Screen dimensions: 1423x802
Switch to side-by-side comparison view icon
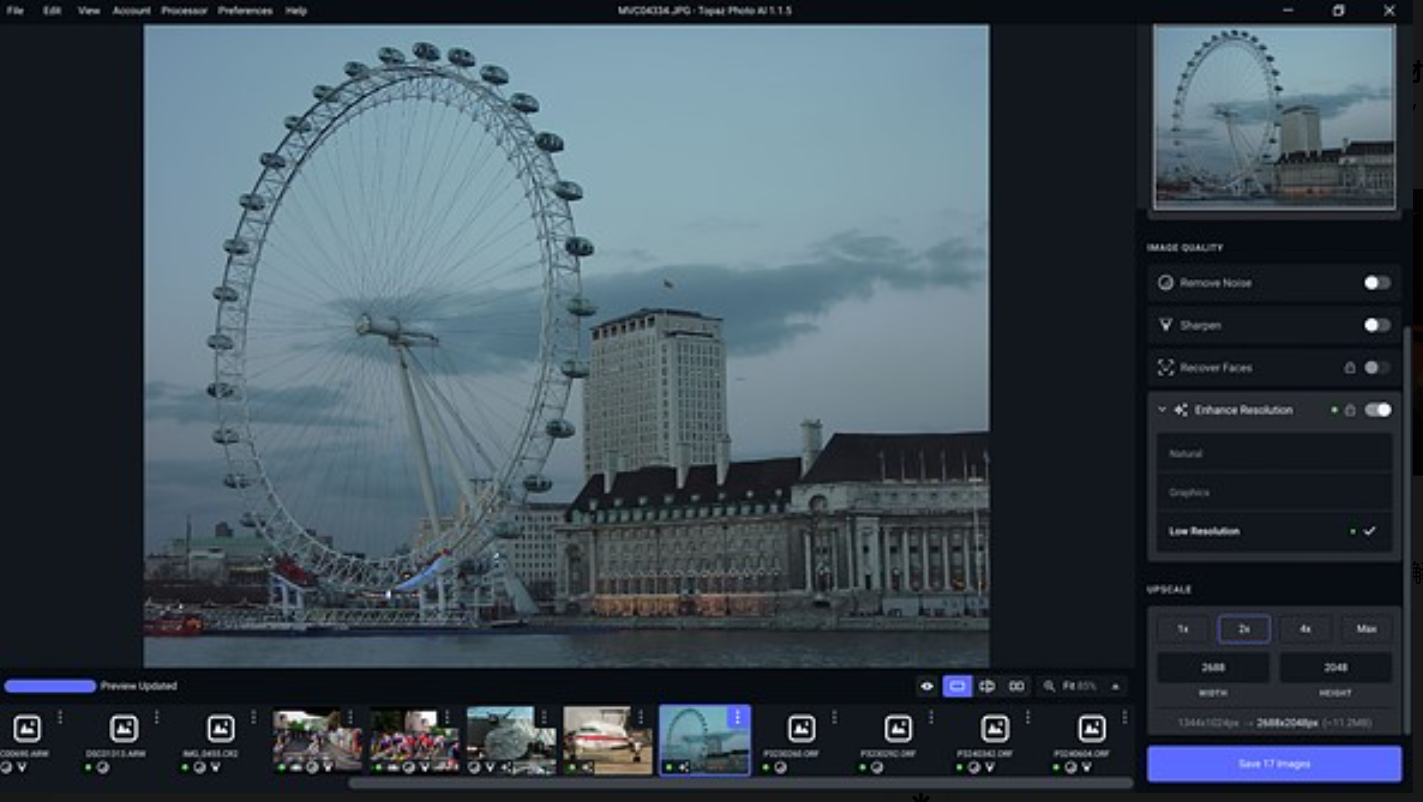click(1017, 686)
